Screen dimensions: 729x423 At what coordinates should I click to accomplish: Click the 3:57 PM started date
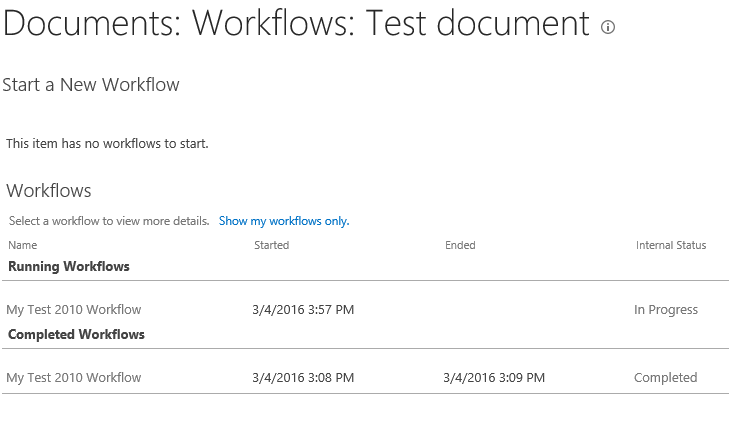303,310
